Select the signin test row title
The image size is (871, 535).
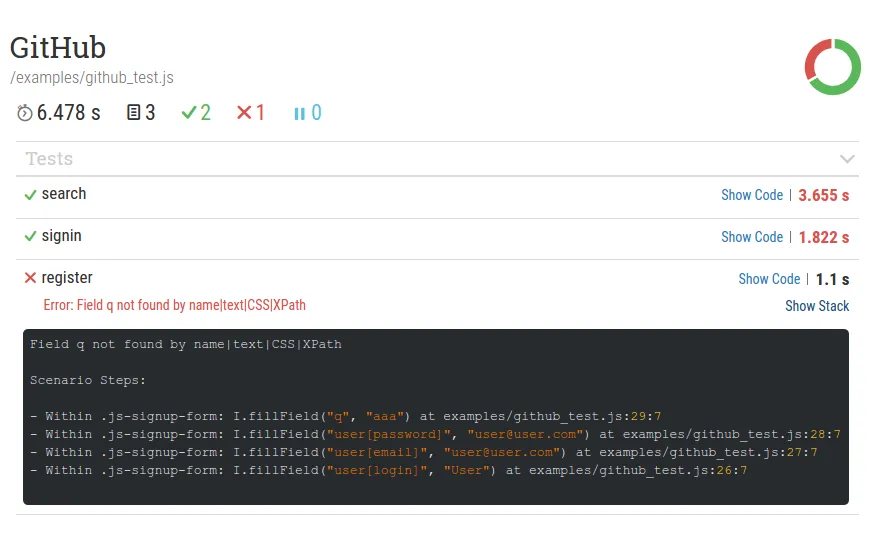pyautogui.click(x=62, y=236)
